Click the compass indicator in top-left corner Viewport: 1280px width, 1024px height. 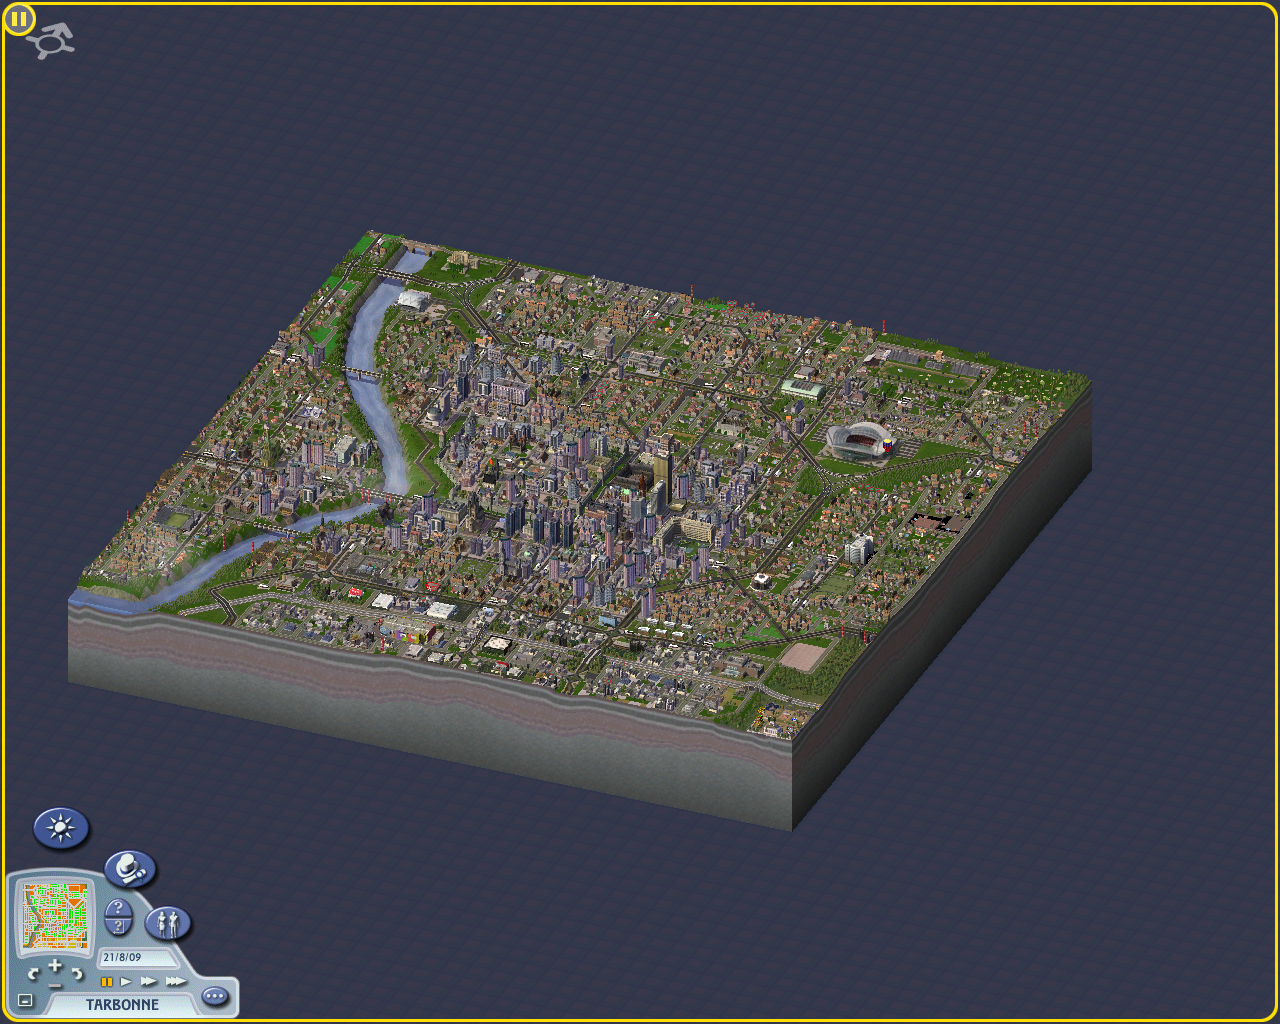click(x=50, y=41)
